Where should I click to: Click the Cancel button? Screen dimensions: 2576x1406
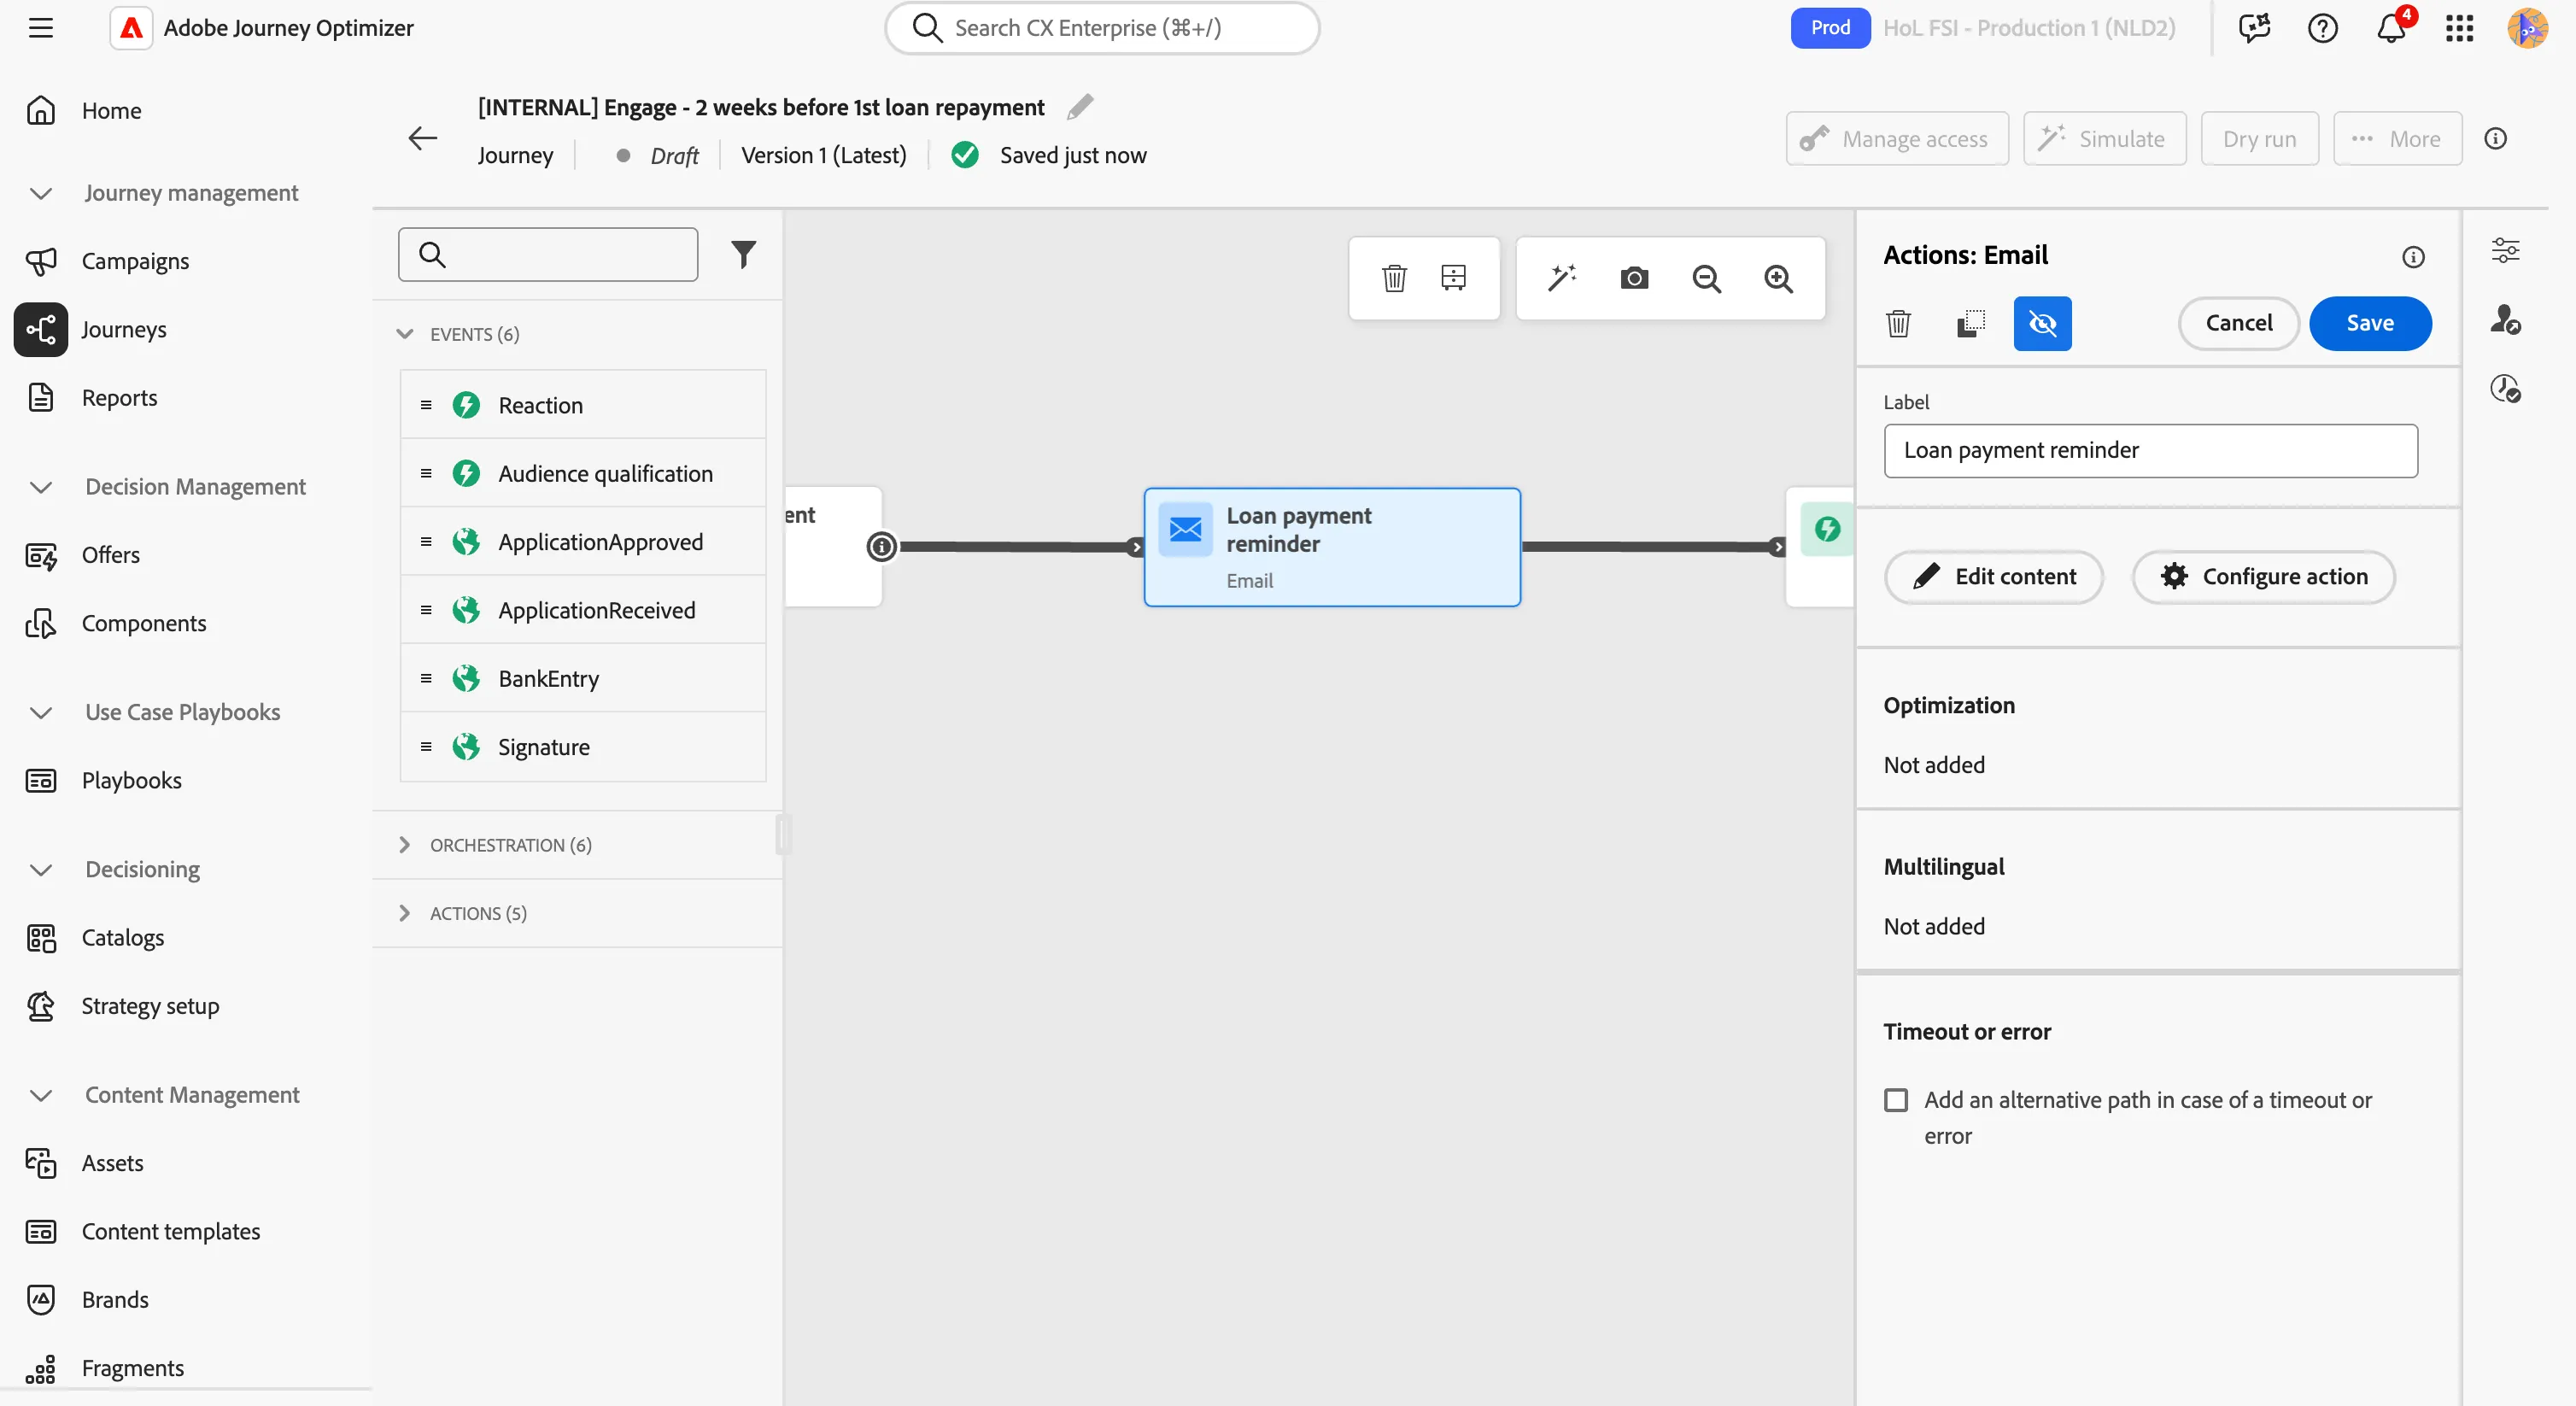(2238, 323)
